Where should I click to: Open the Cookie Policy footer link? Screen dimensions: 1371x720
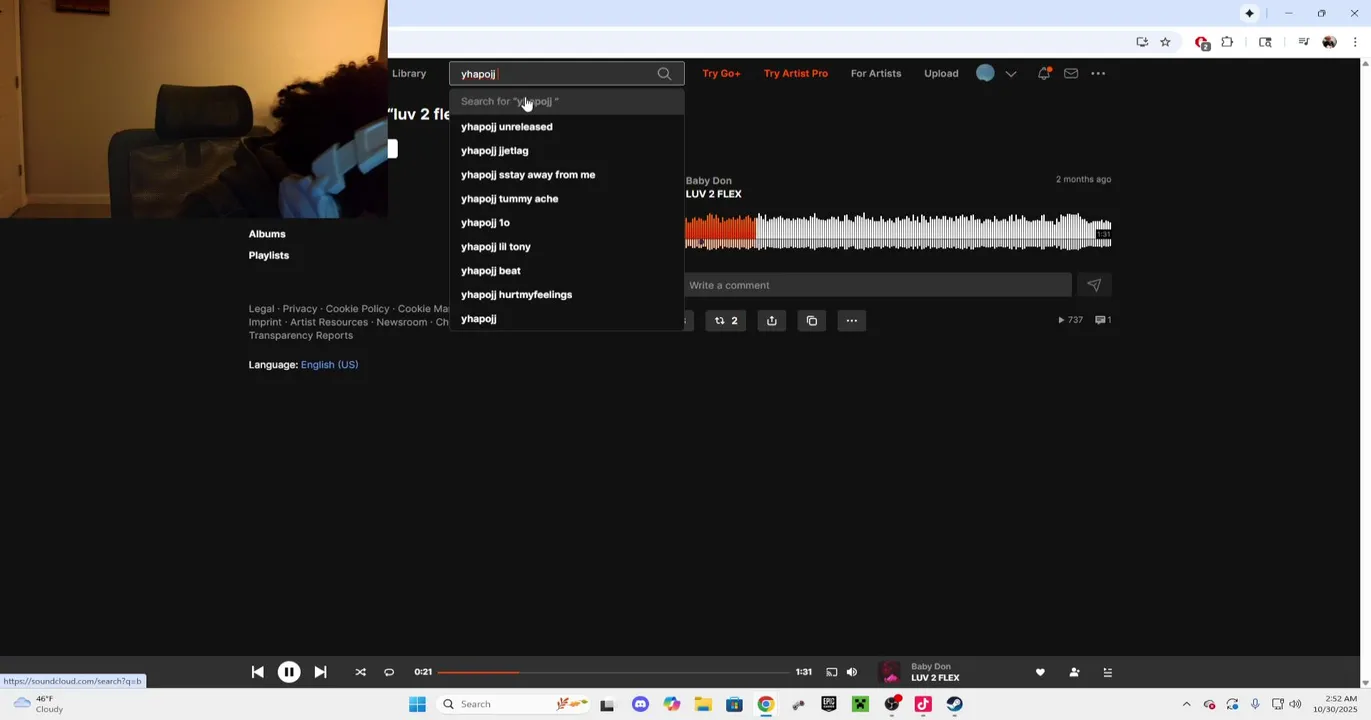click(357, 309)
